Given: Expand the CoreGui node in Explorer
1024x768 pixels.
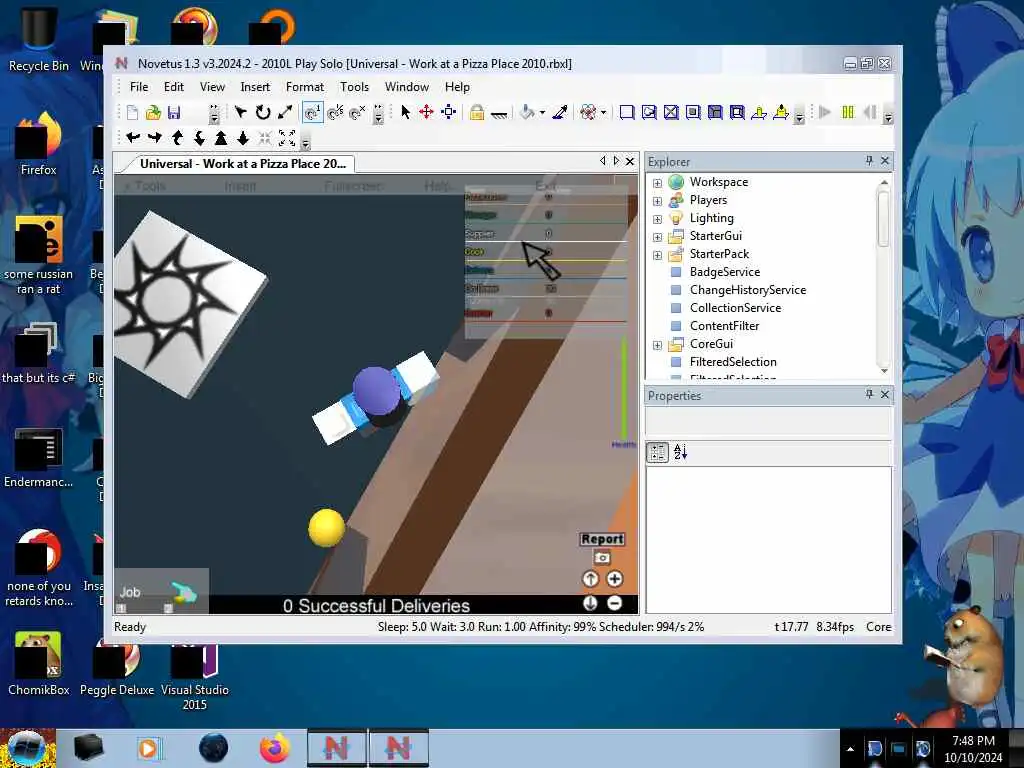Looking at the screenshot, I should tap(658, 345).
